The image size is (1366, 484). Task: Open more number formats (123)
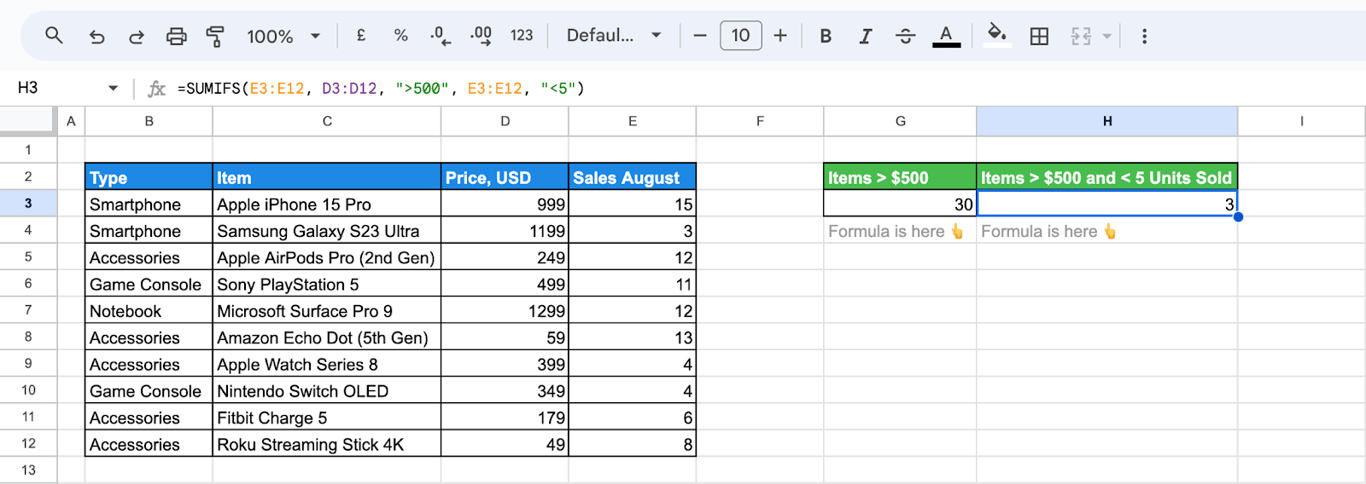[522, 36]
